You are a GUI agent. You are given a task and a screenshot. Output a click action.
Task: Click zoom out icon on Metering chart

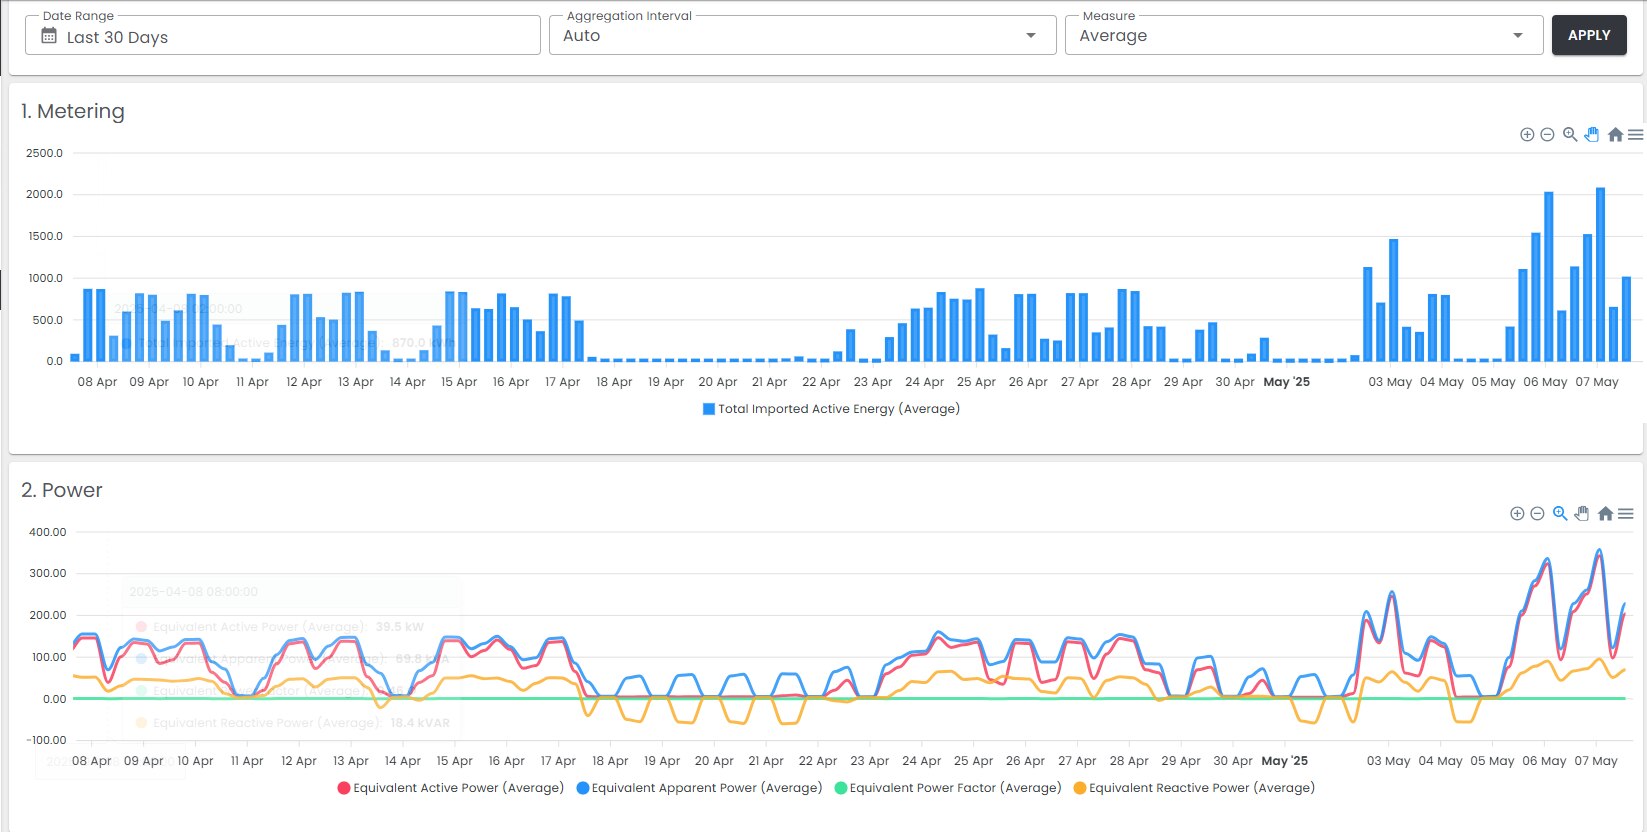(1547, 135)
